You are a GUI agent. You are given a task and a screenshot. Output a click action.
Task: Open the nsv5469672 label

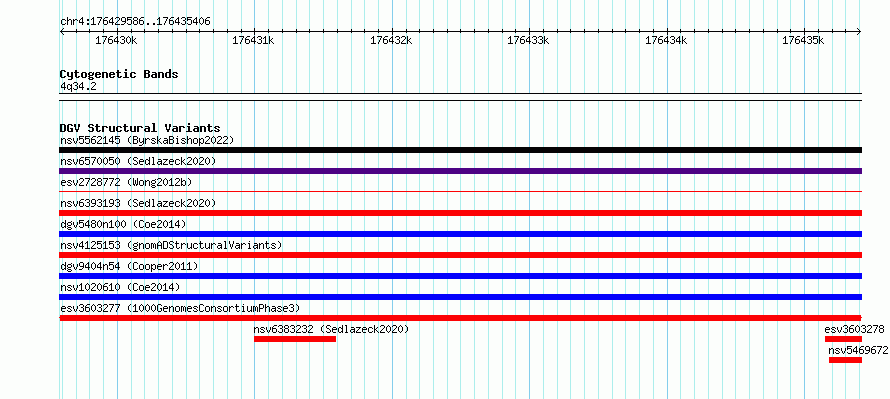click(858, 350)
